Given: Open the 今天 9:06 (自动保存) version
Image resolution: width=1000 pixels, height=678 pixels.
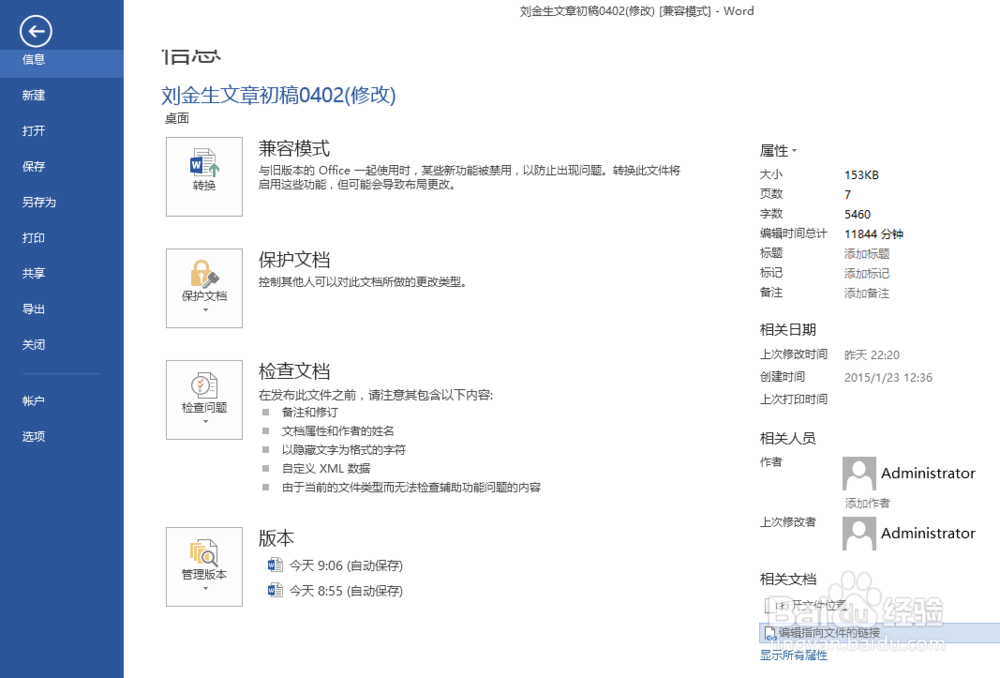Looking at the screenshot, I should click(346, 566).
